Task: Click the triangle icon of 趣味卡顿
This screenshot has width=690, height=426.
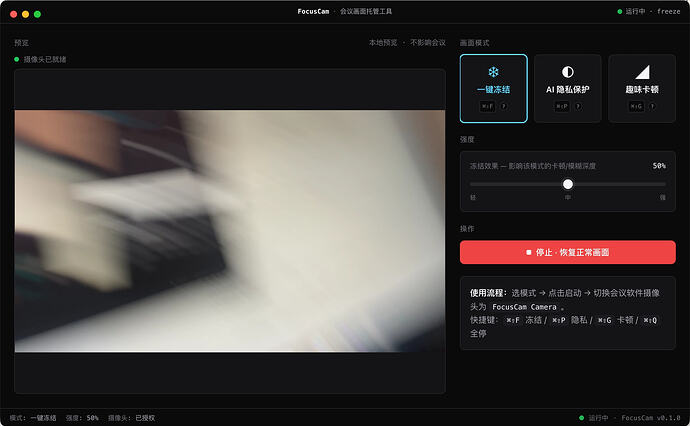Action: click(642, 72)
